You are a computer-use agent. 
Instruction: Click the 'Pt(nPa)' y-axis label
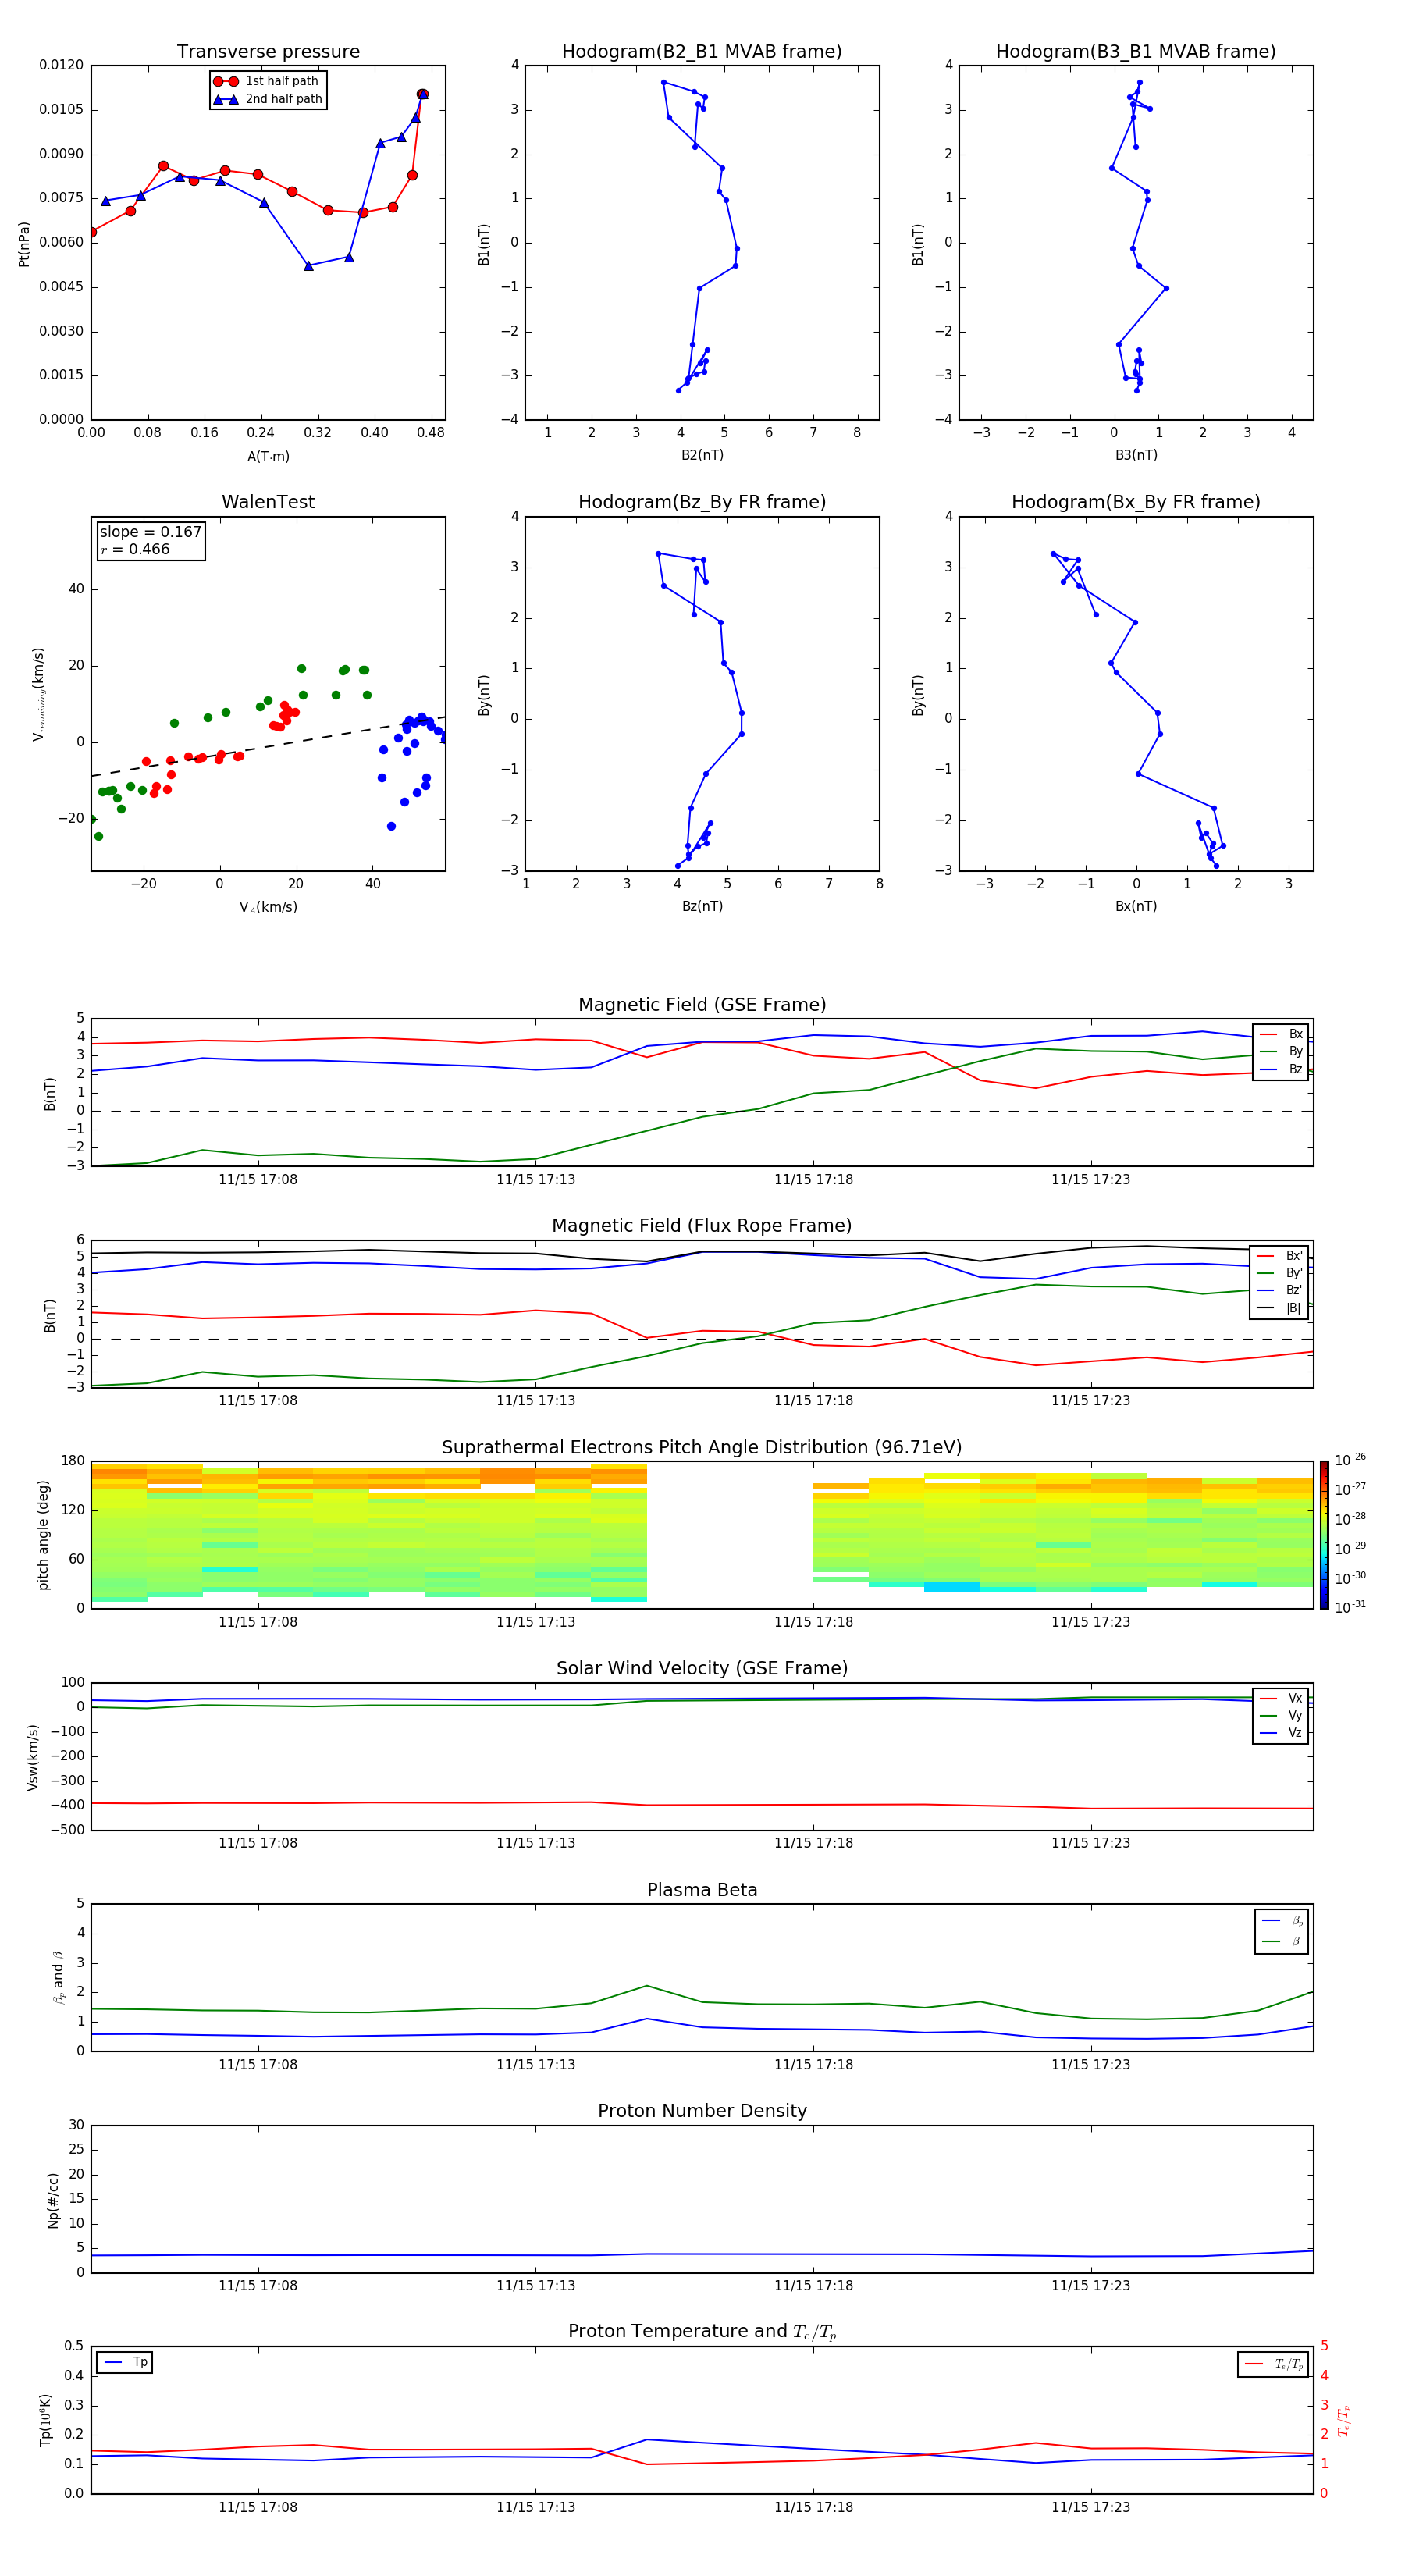click(24, 244)
